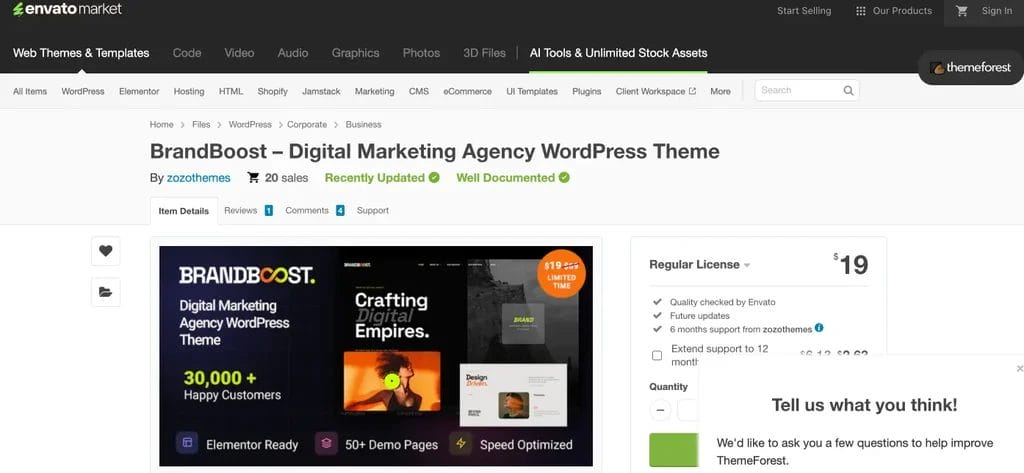Click the BrandBoost preview image
Image resolution: width=1024 pixels, height=473 pixels.
click(x=376, y=356)
